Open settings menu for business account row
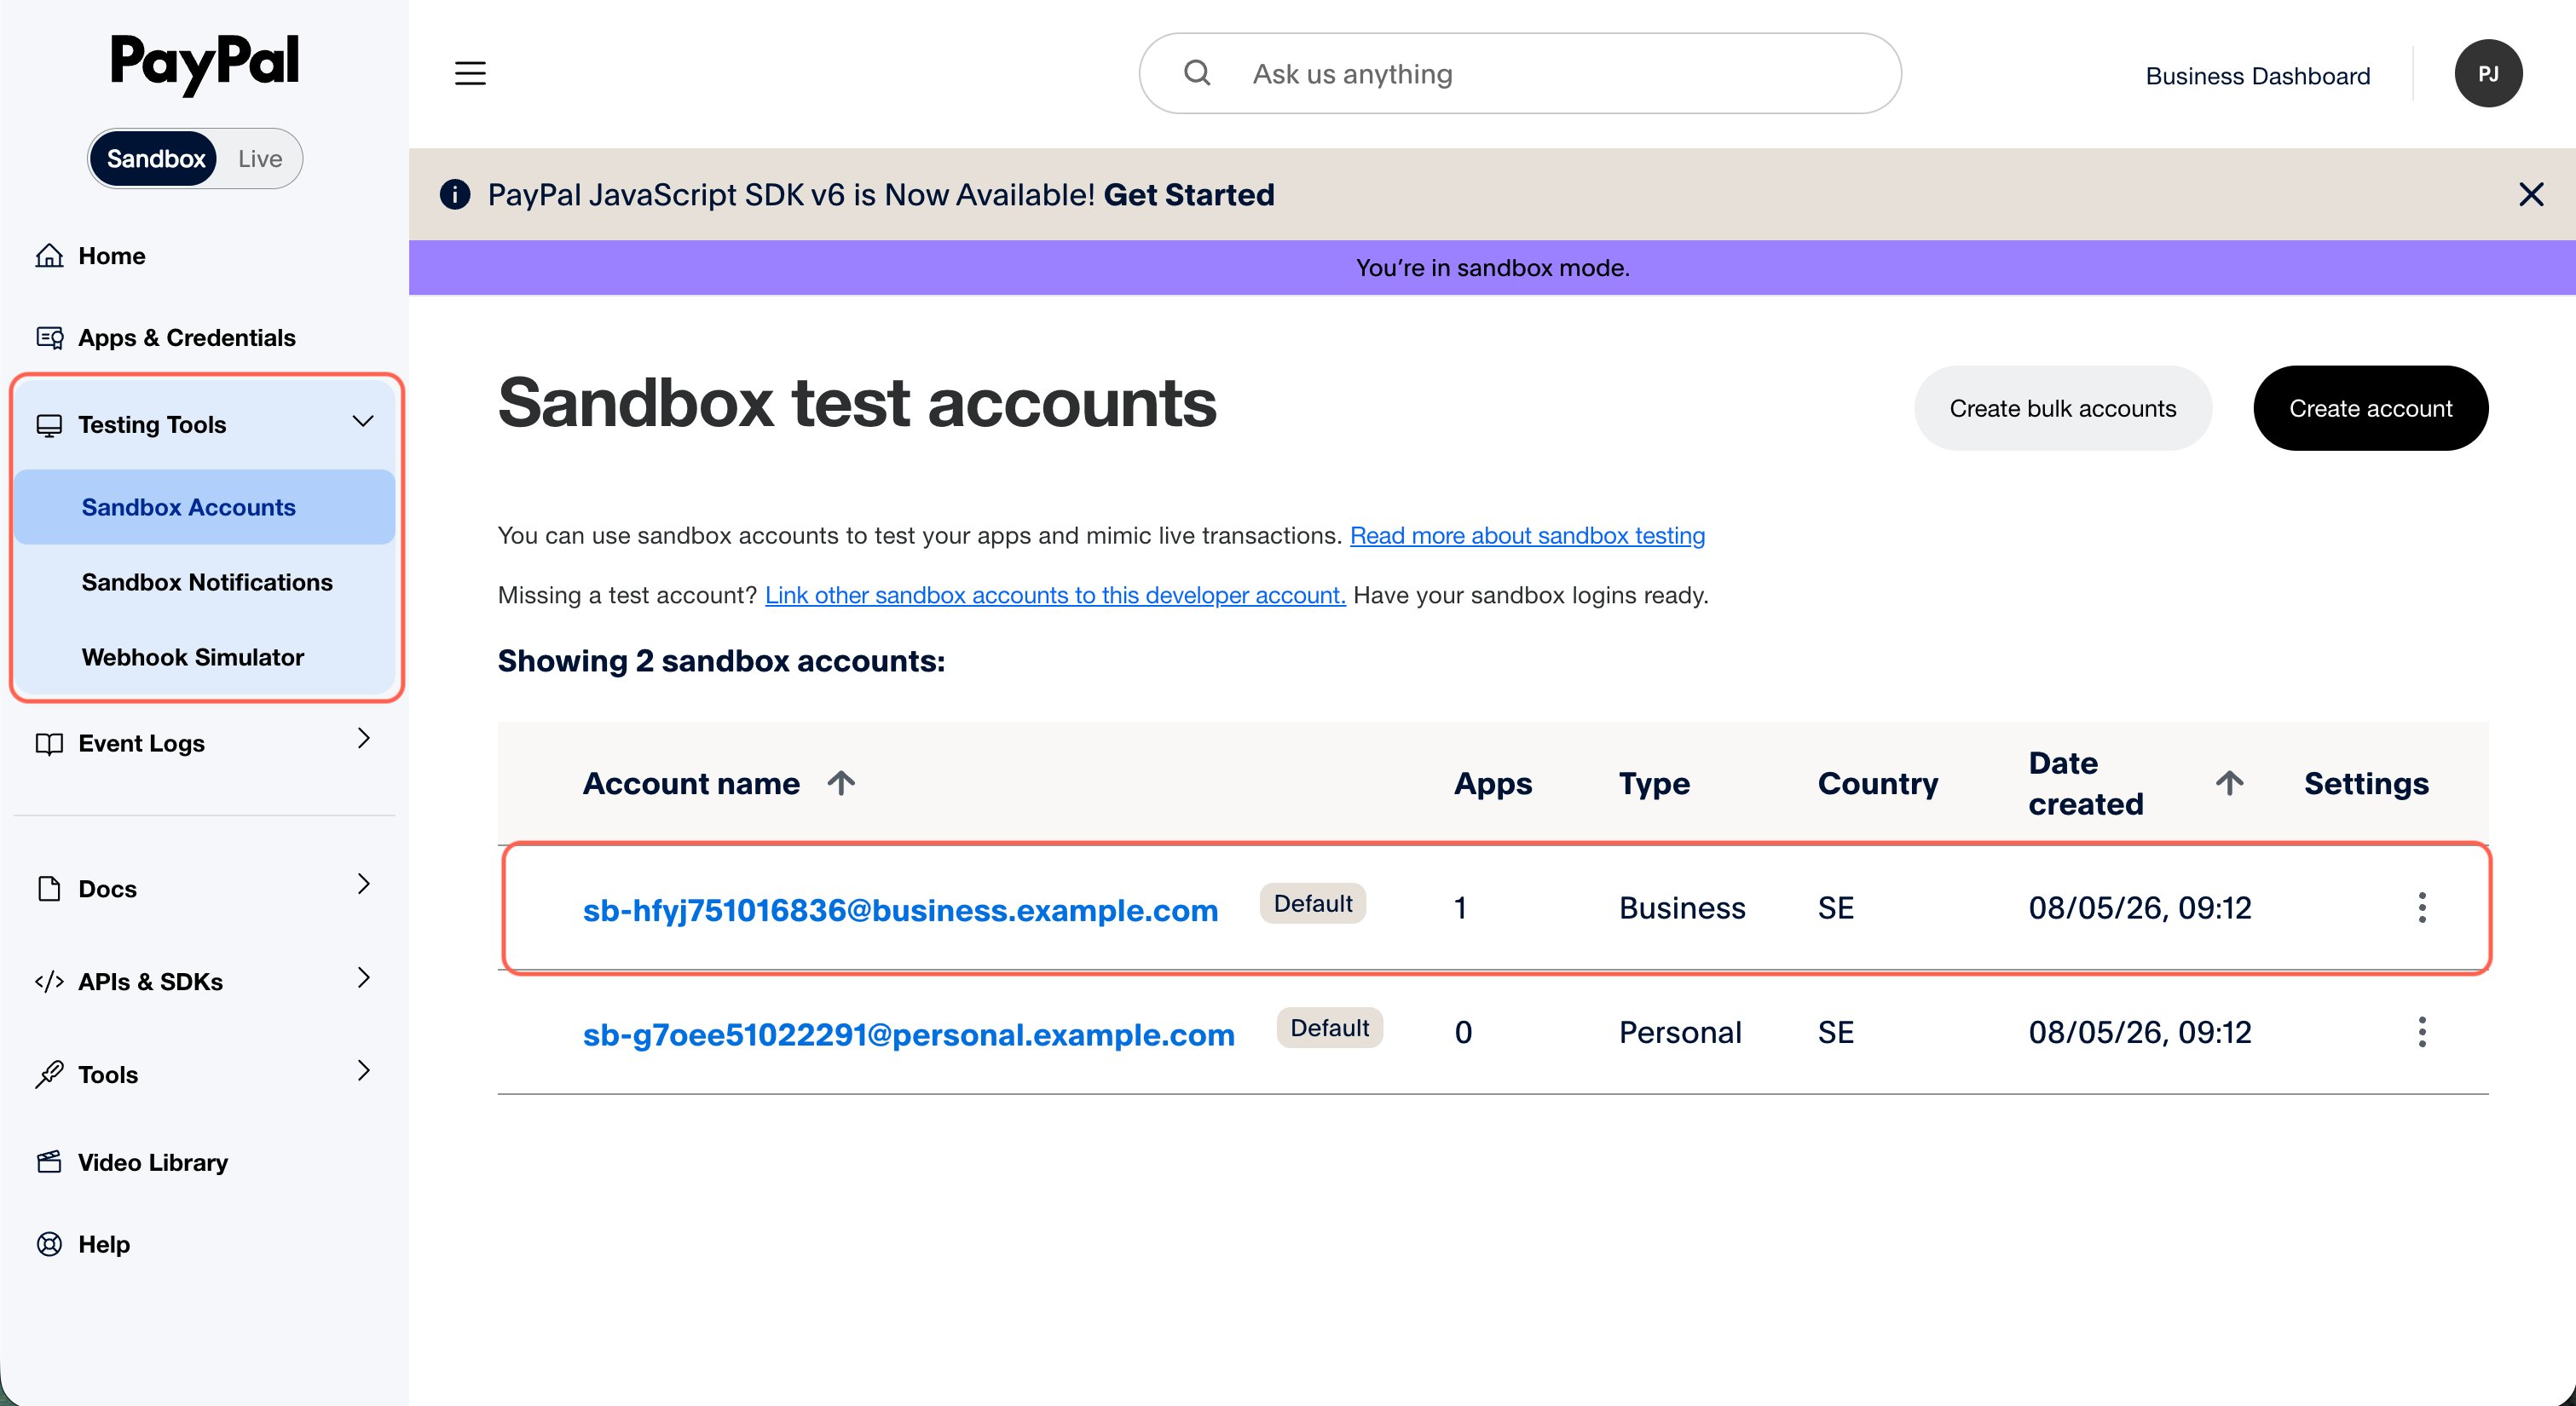The image size is (2576, 1406). pyautogui.click(x=2421, y=908)
